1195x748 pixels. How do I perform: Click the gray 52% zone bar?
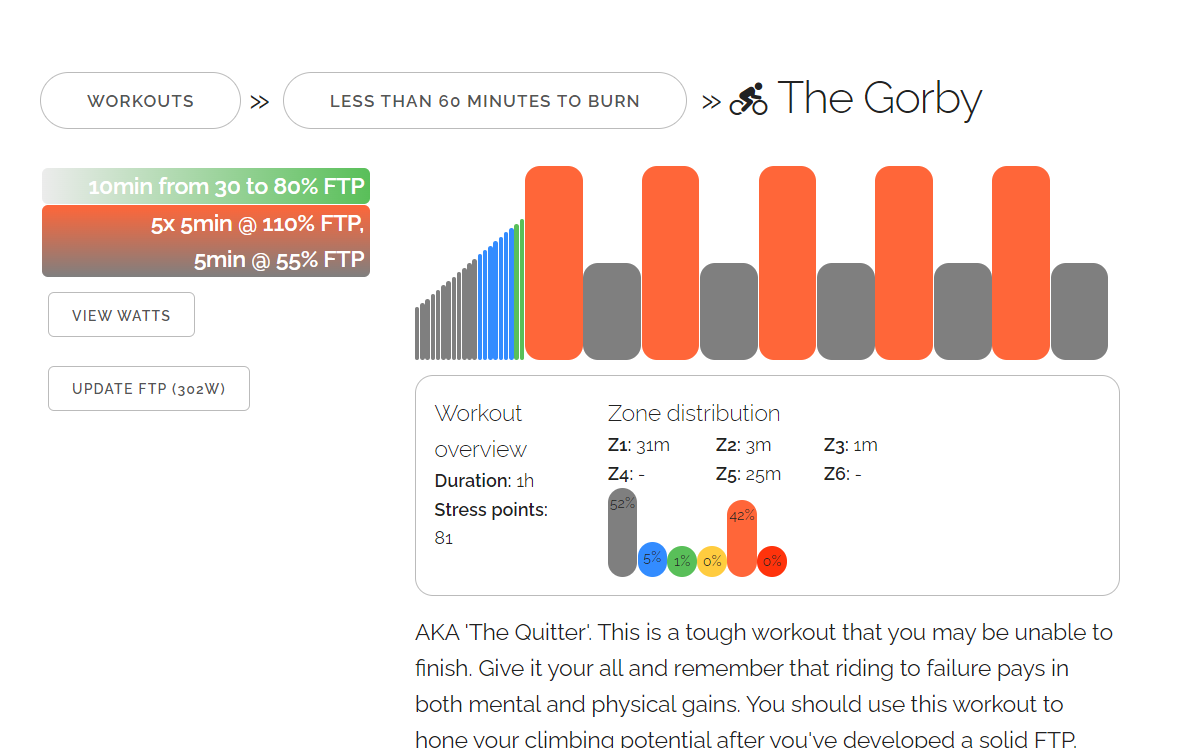[622, 533]
